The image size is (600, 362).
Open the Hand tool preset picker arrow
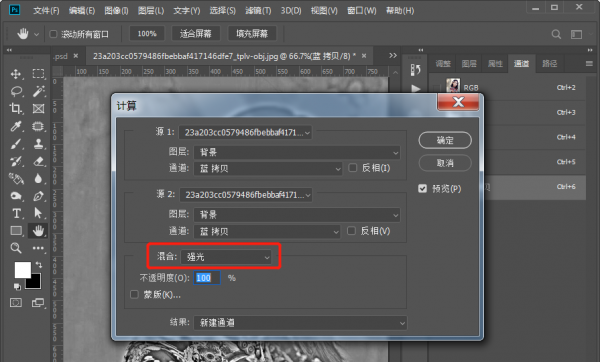(x=36, y=34)
